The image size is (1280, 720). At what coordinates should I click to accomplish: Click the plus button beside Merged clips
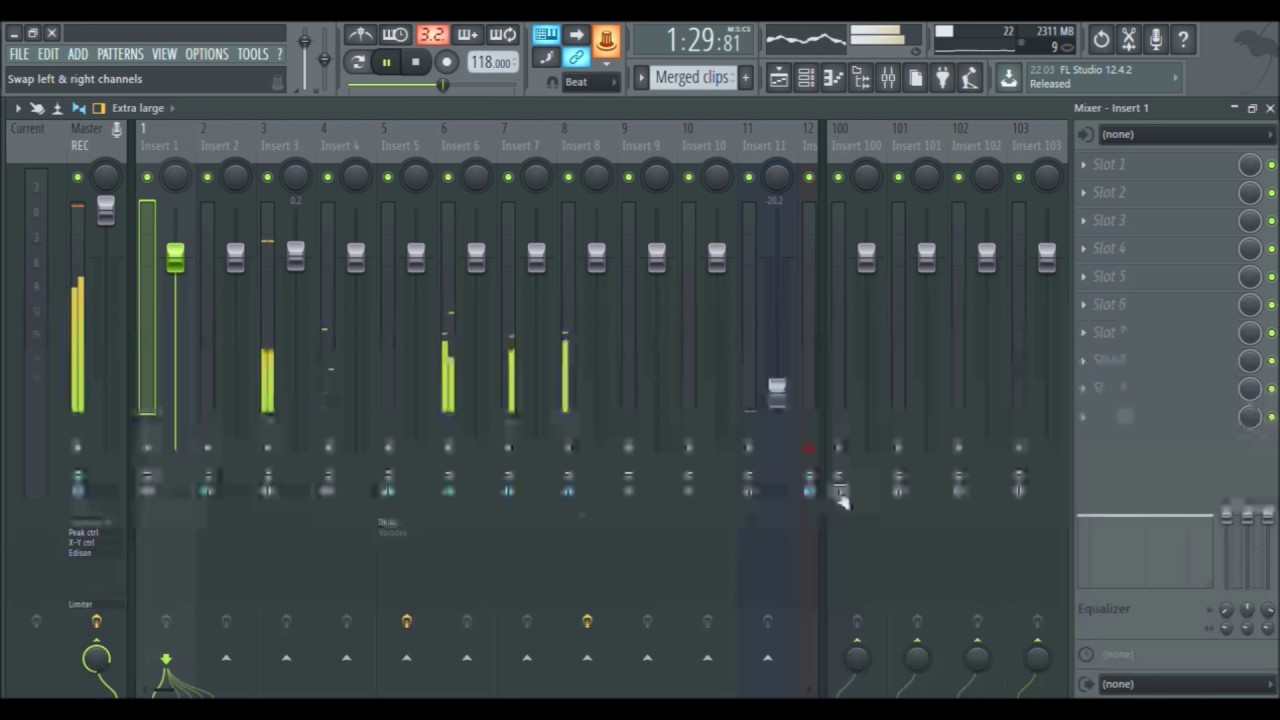[x=745, y=78]
